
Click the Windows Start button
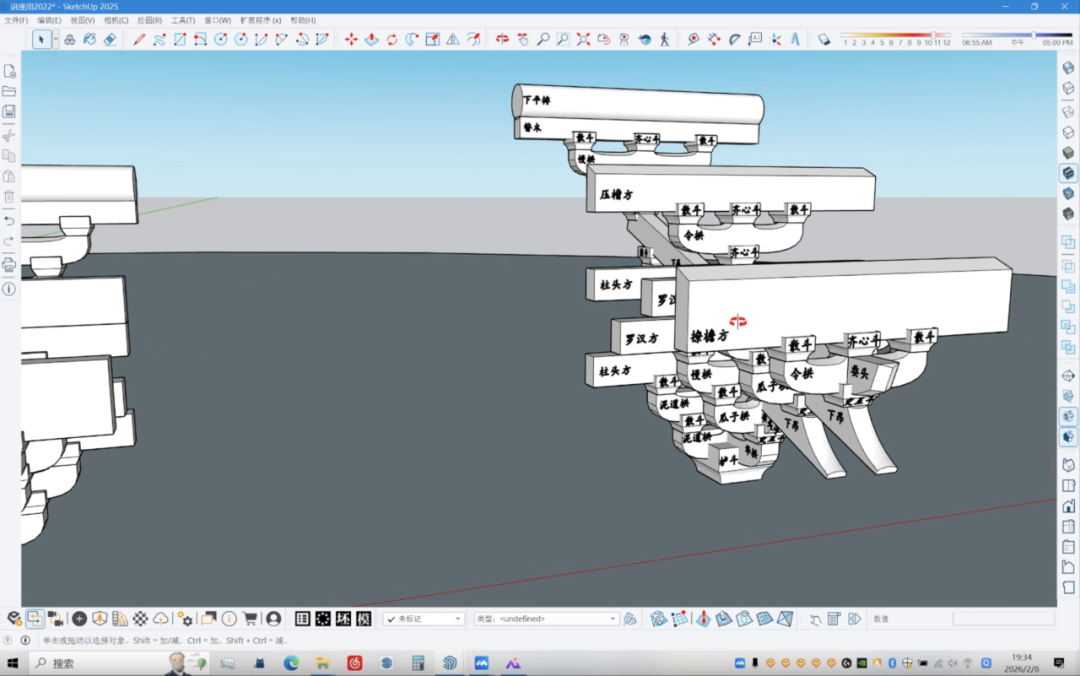[12, 663]
